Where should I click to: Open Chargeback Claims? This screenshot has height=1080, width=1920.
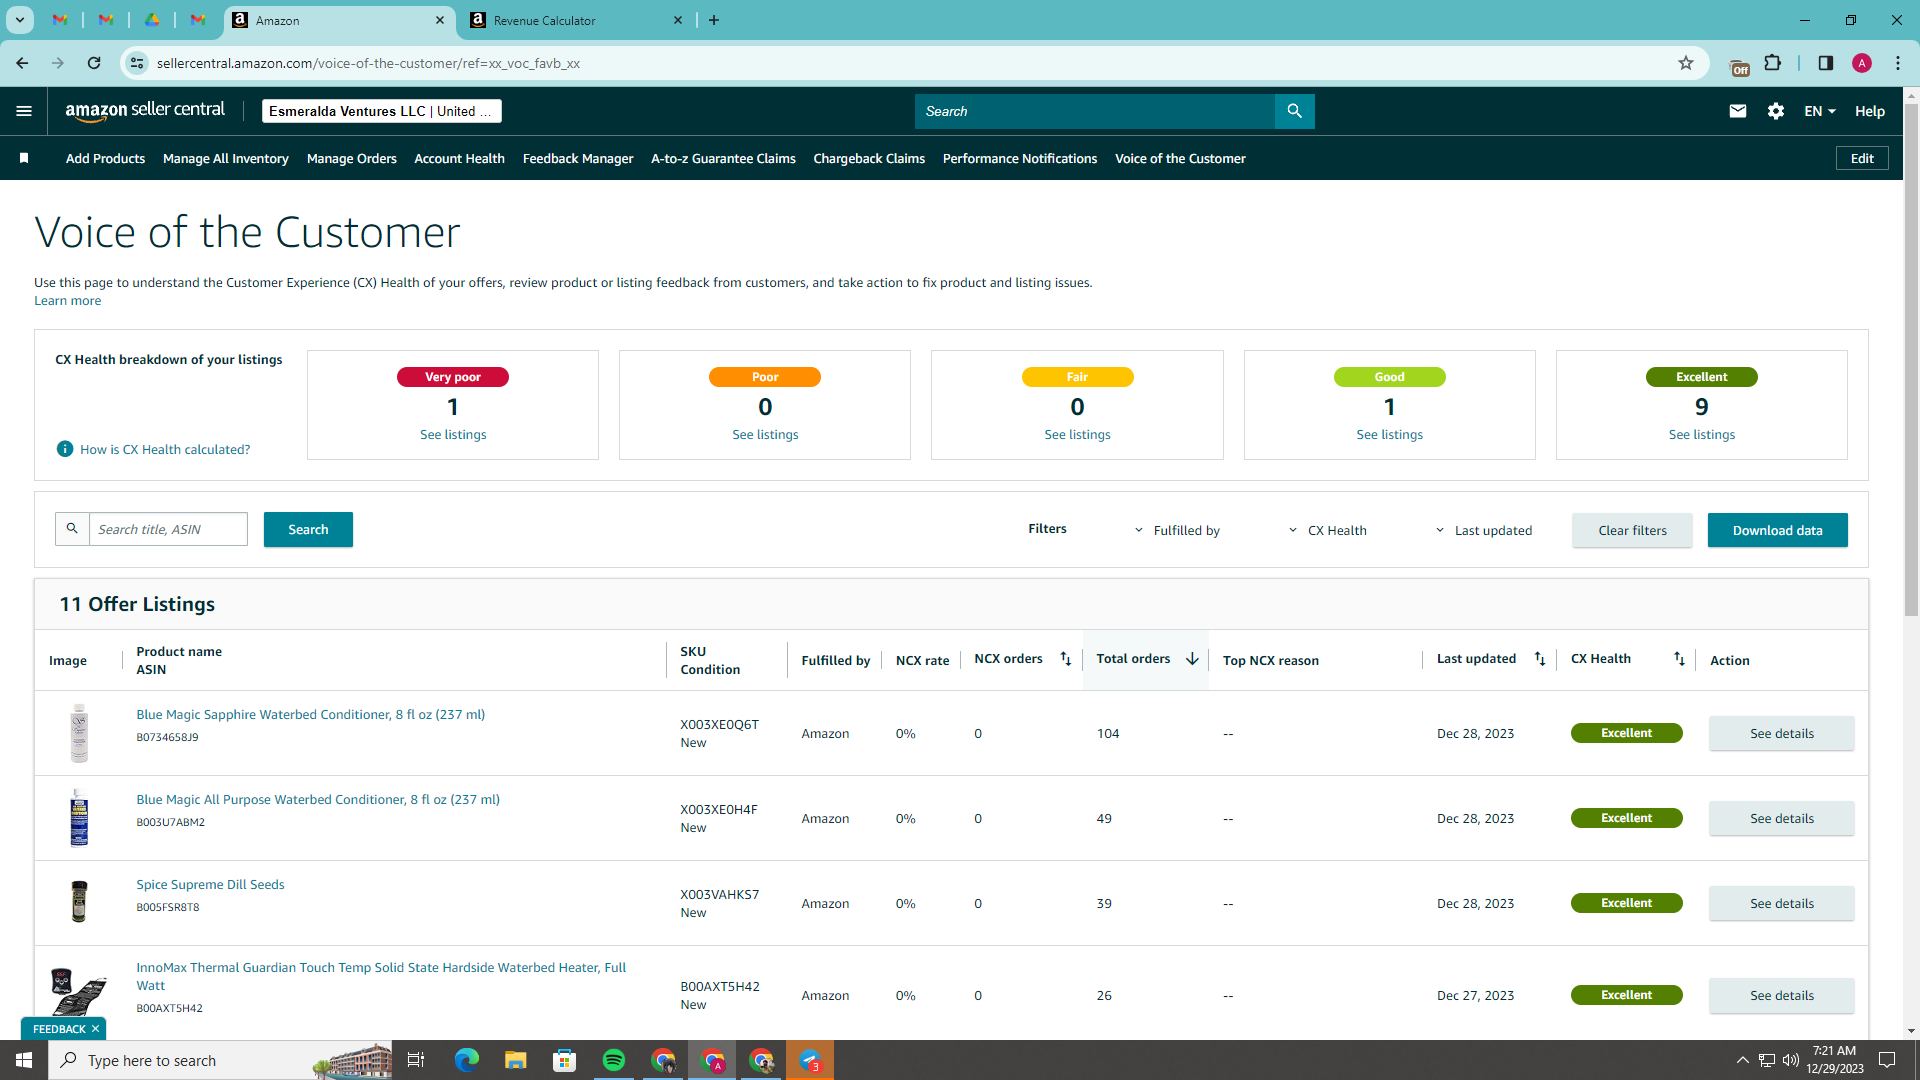tap(869, 158)
